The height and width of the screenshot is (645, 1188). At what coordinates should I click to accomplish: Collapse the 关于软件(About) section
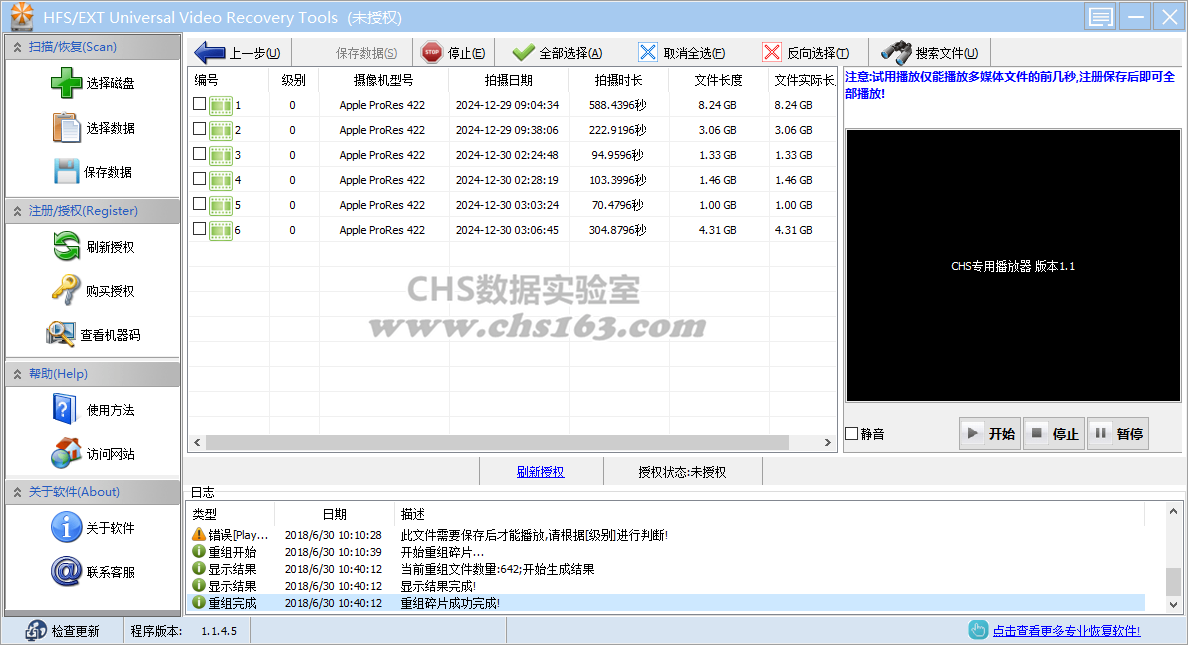coord(17,492)
